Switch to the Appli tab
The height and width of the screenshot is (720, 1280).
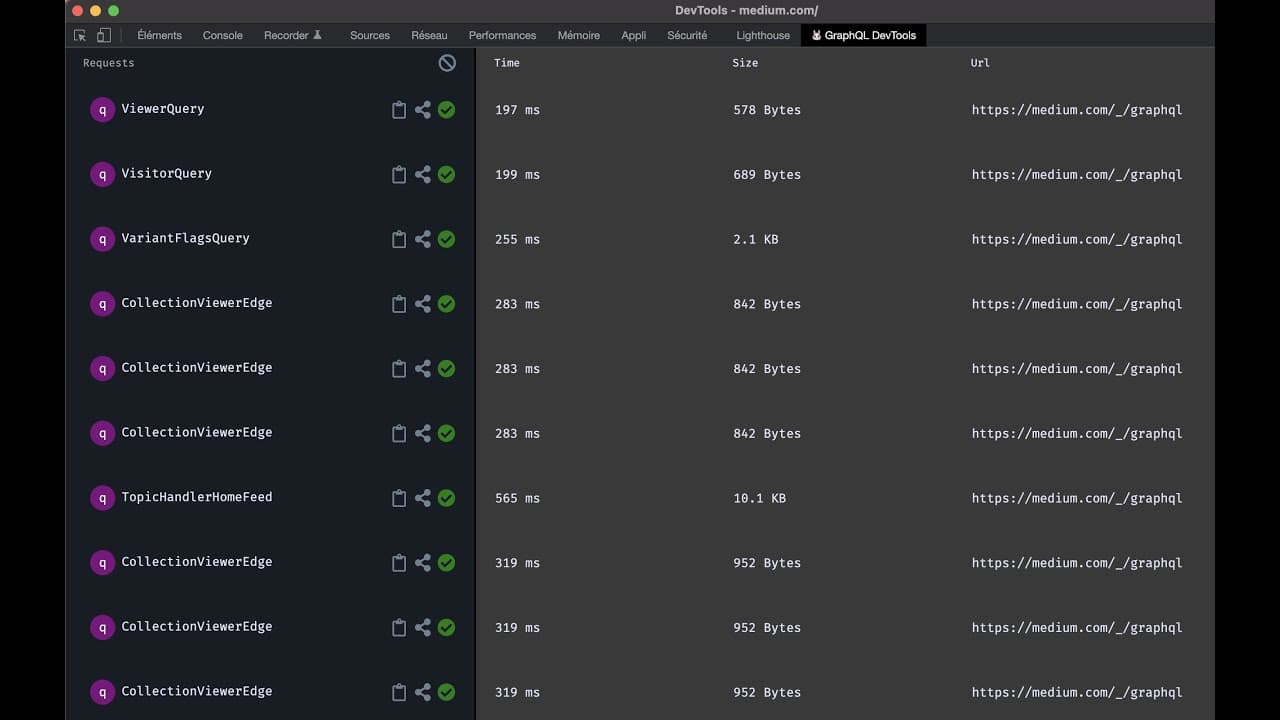click(x=634, y=35)
